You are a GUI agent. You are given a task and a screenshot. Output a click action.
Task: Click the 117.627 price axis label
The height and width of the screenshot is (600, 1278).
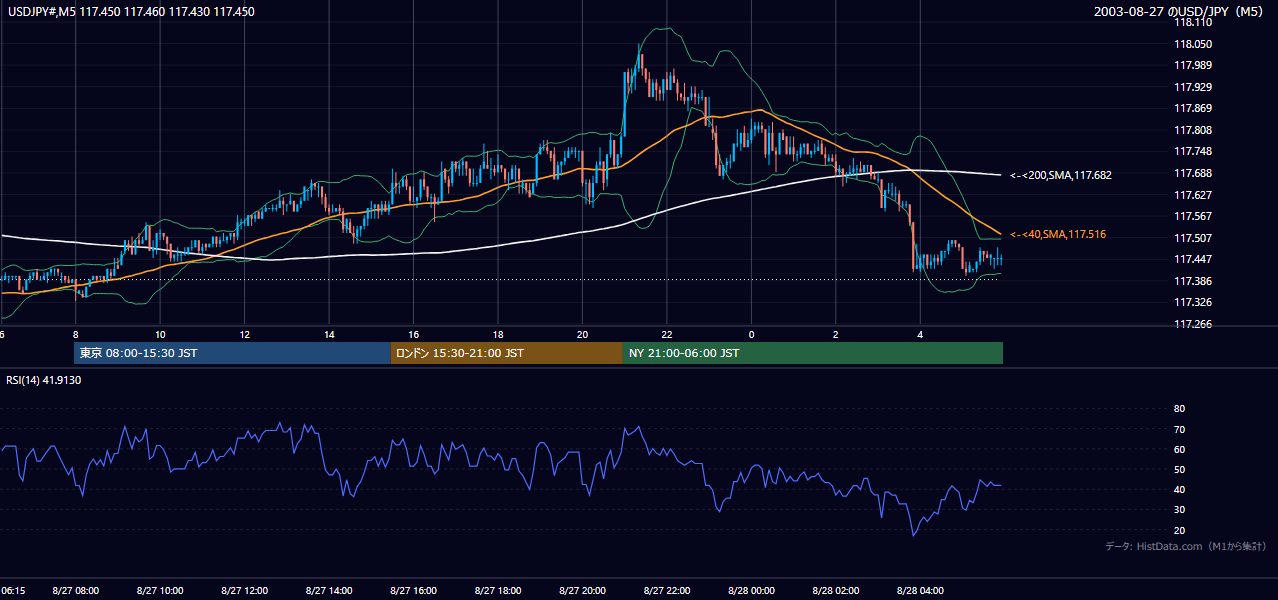1192,195
